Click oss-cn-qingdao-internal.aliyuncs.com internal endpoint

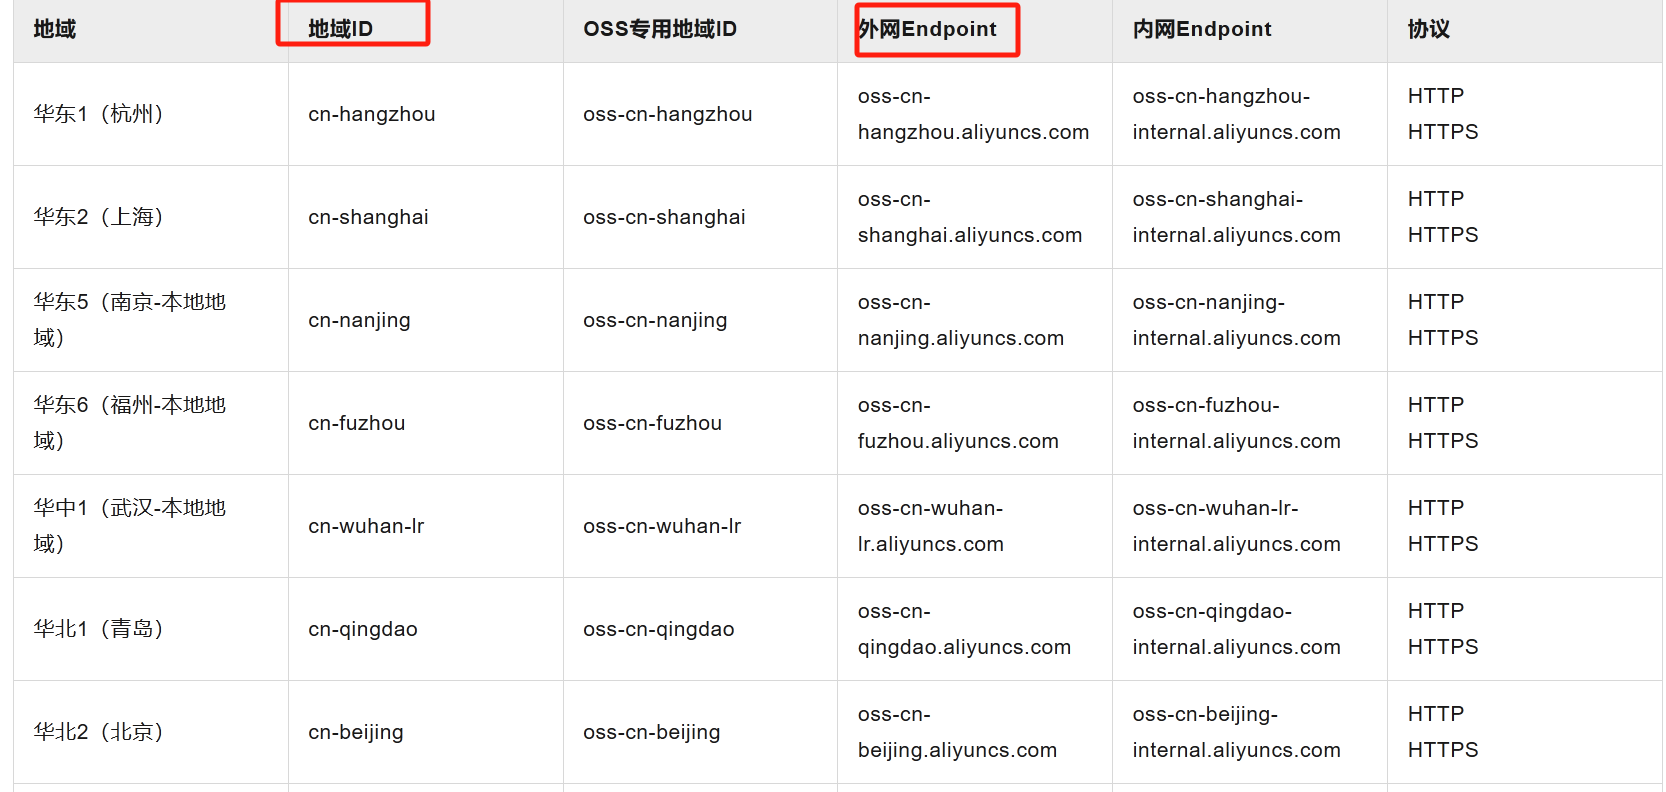coord(1237,629)
